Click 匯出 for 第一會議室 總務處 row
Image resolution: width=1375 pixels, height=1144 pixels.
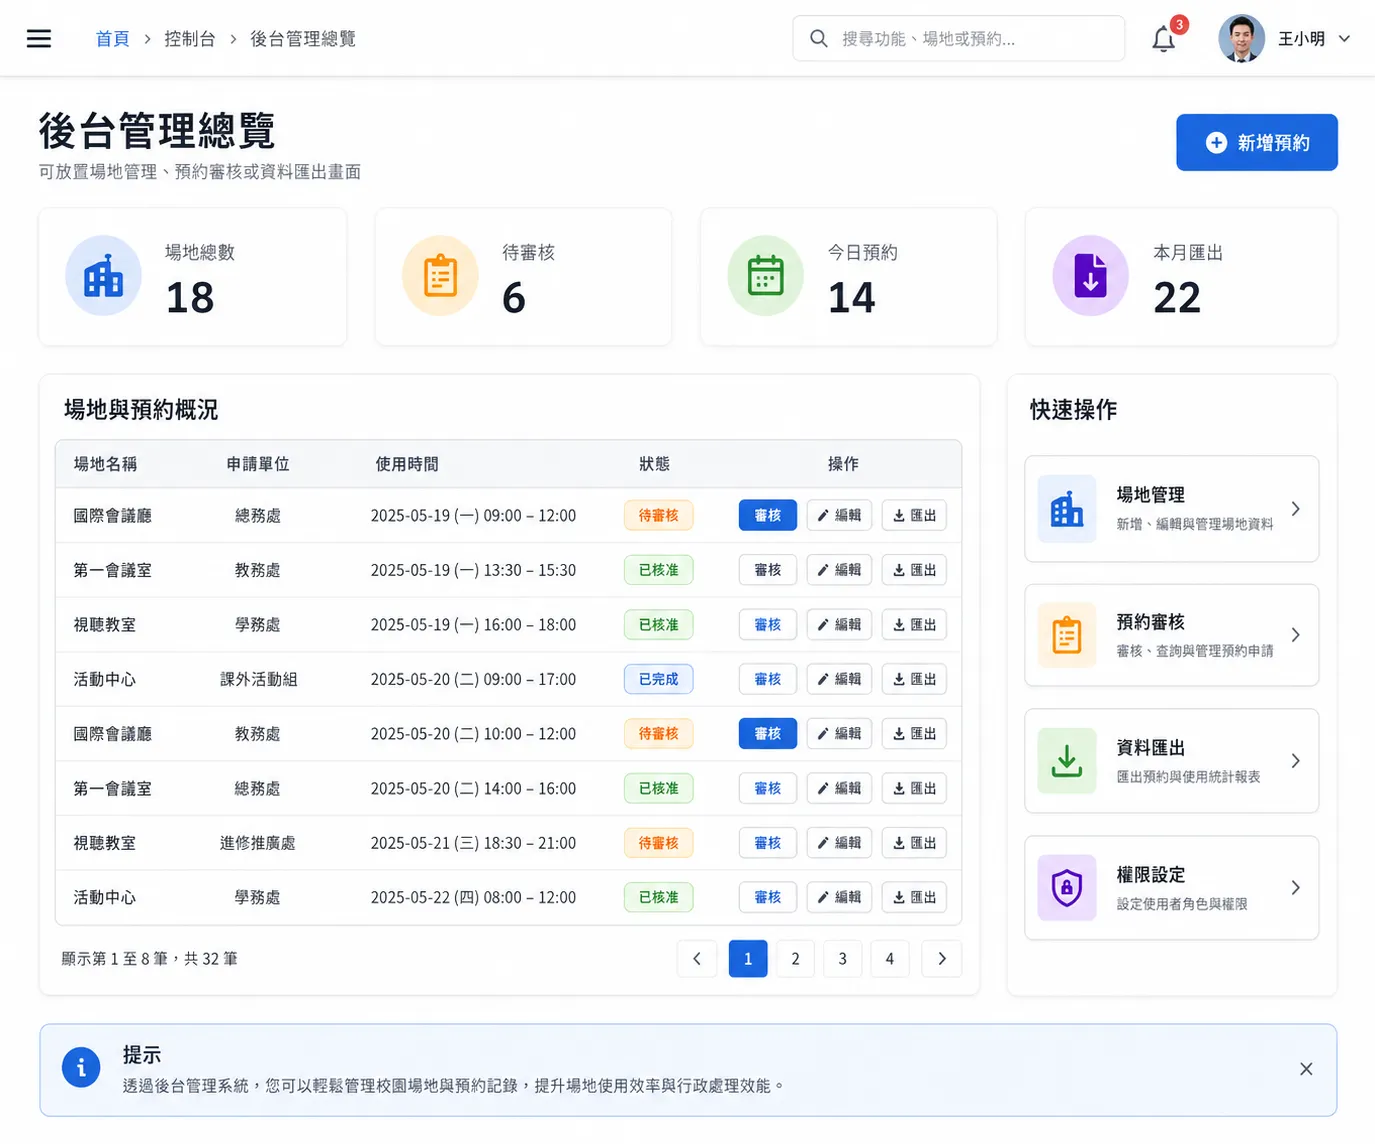914,788
